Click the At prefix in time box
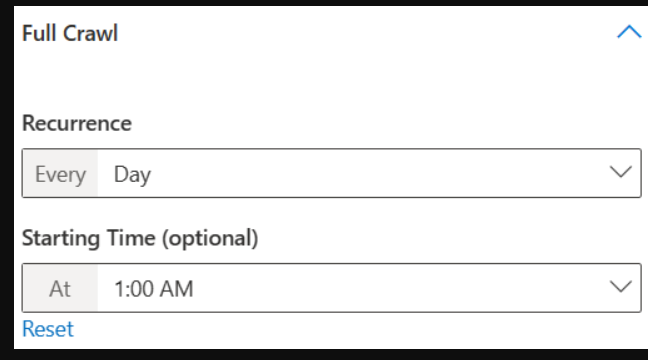The image size is (648, 360). pyautogui.click(x=60, y=288)
